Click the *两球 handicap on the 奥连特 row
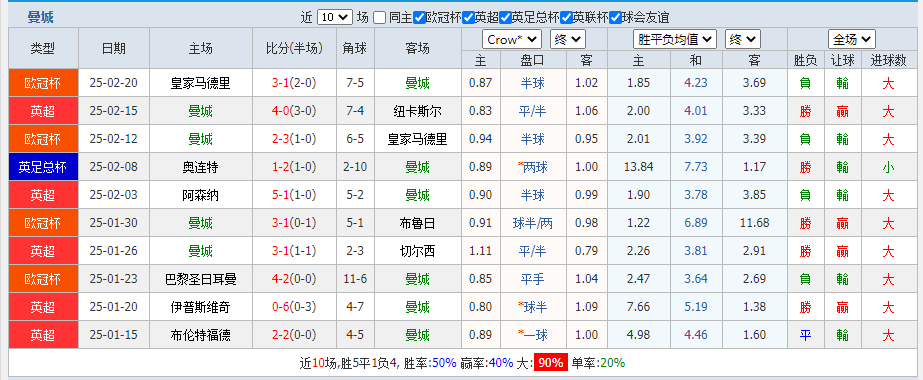The image size is (923, 380). click(533, 167)
